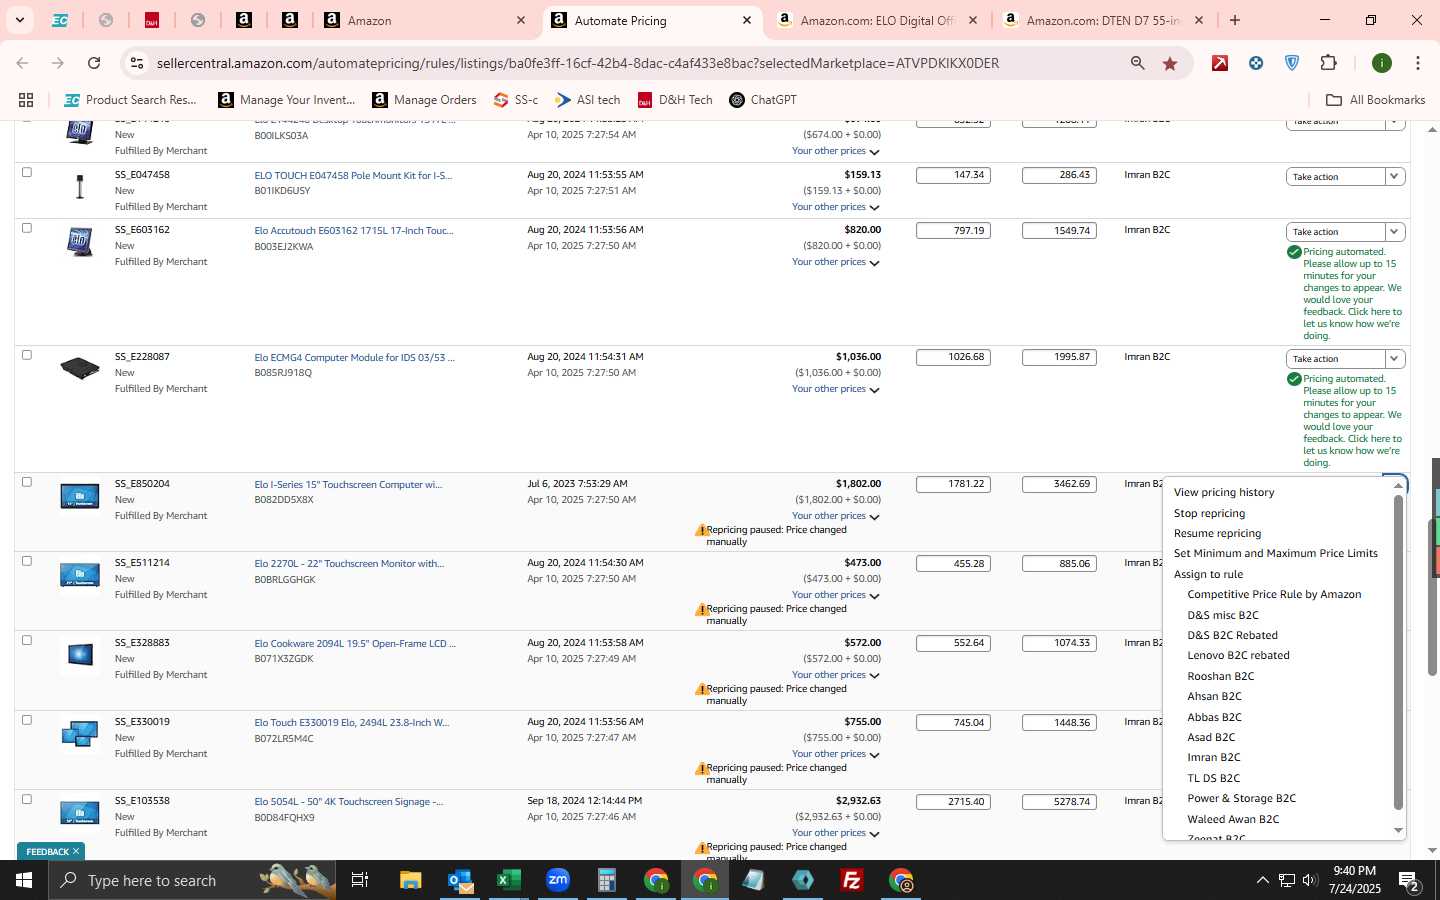Click the SS_E228087 computer module thumbnail
The image size is (1440, 900).
tap(80, 368)
